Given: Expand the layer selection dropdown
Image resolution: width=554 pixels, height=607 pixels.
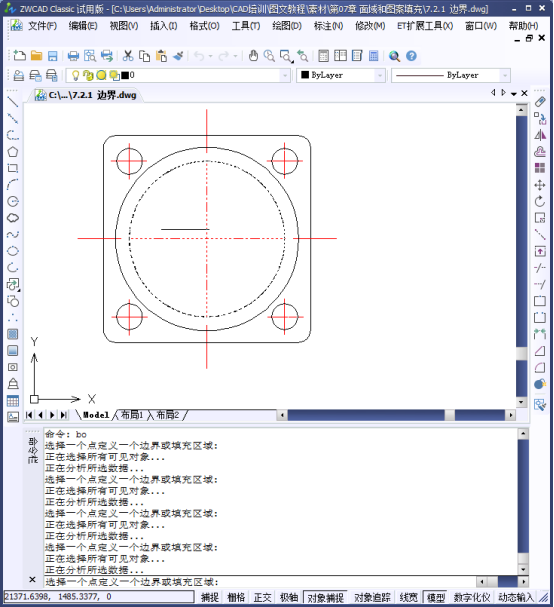Looking at the screenshot, I should pos(285,75).
